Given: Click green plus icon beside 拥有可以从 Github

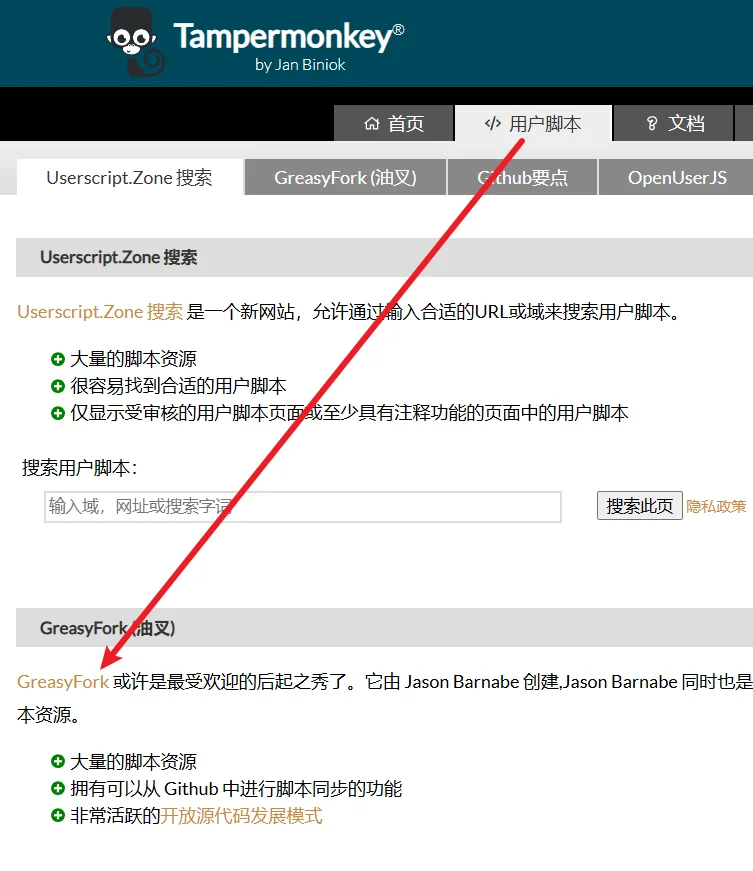Looking at the screenshot, I should pos(58,788).
